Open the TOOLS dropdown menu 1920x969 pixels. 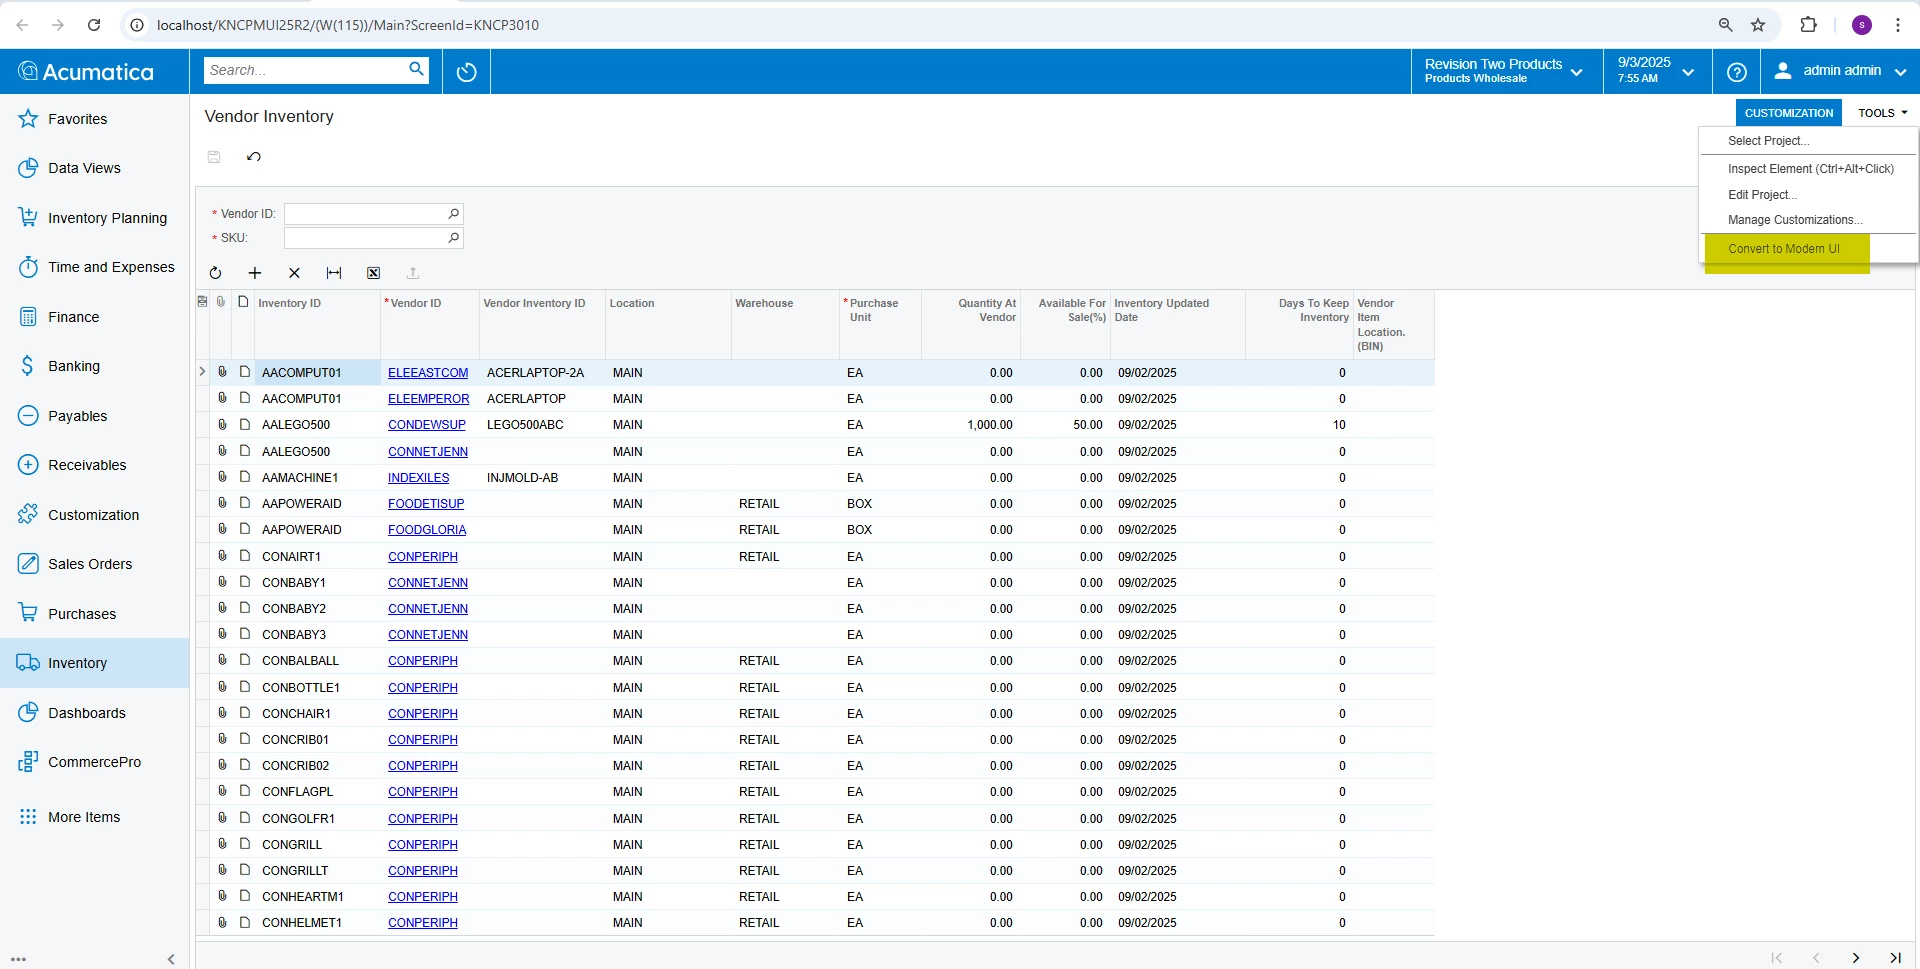1883,113
